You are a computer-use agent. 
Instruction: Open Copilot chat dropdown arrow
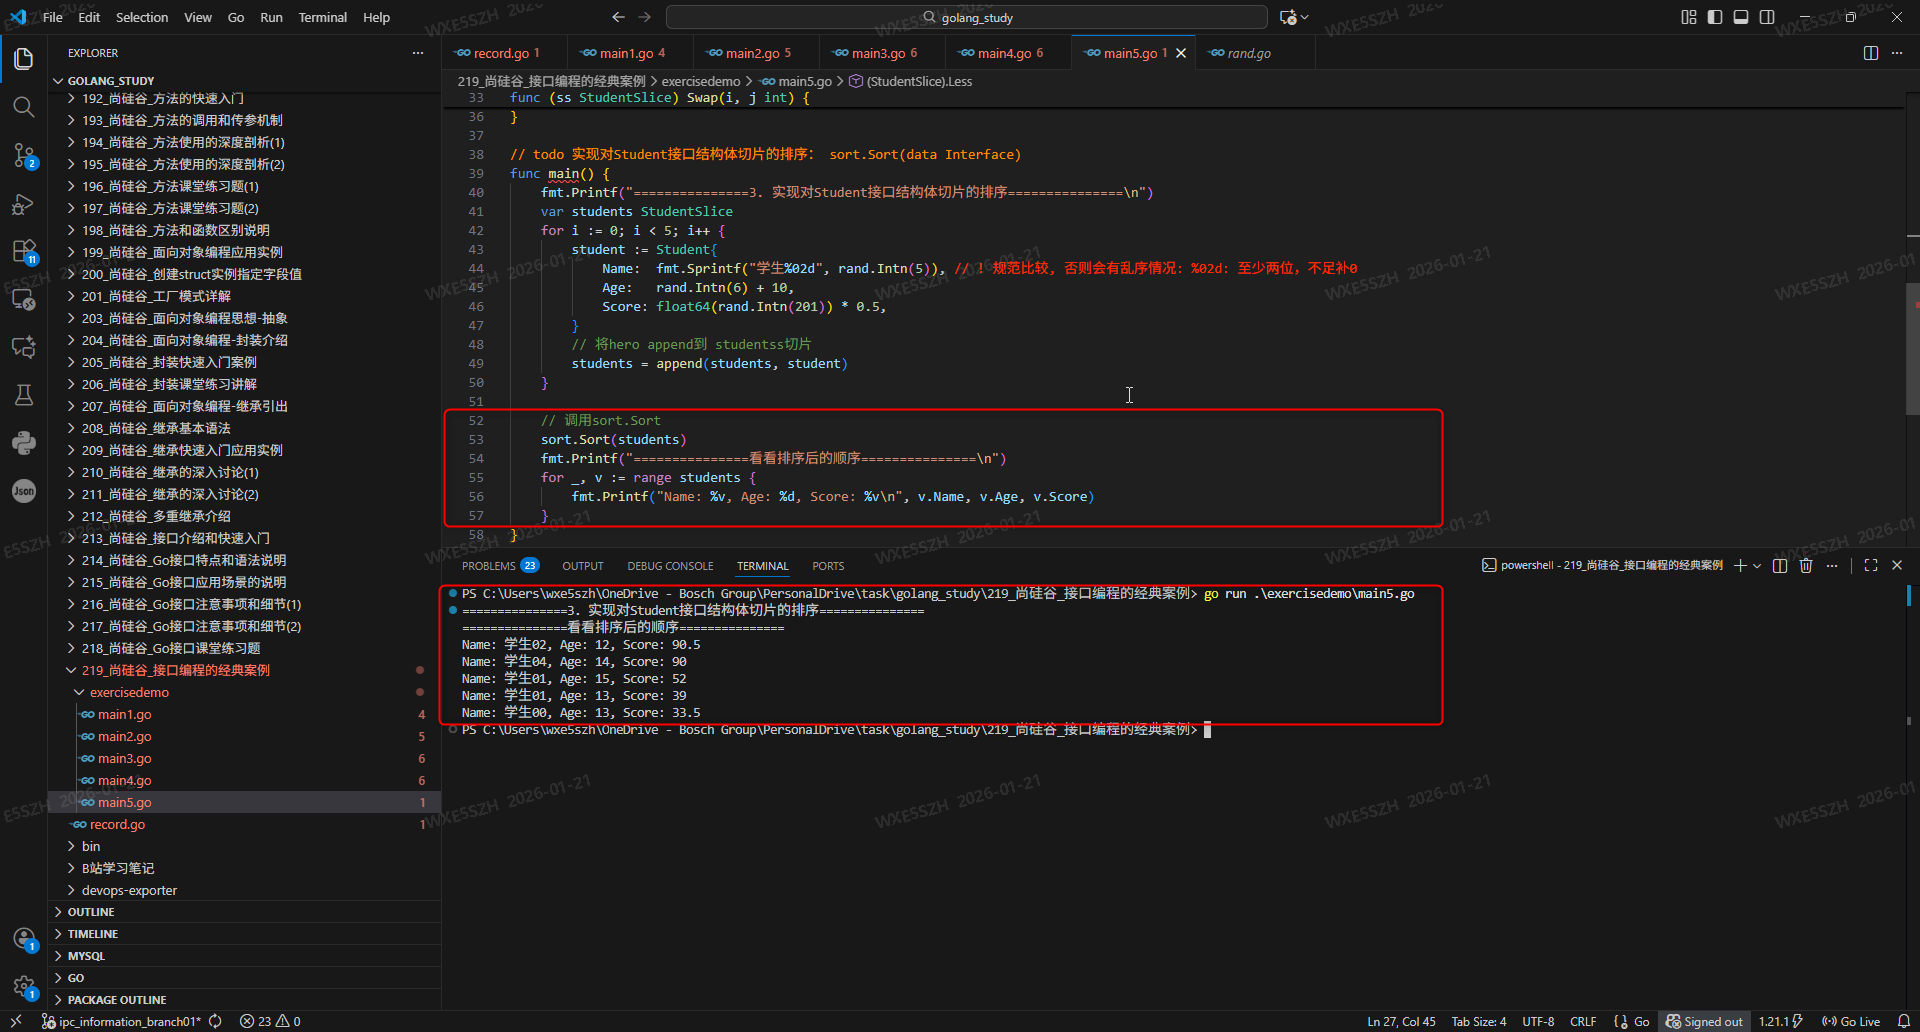1305,17
